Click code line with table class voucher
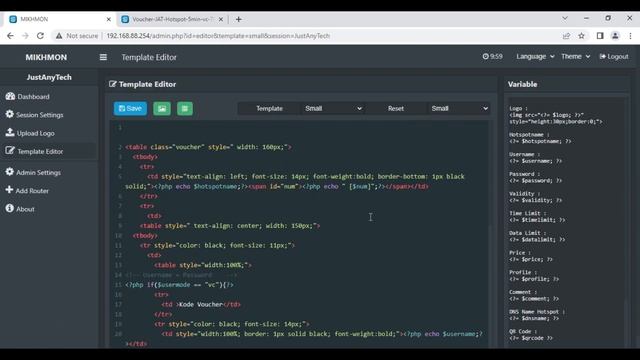 point(209,147)
